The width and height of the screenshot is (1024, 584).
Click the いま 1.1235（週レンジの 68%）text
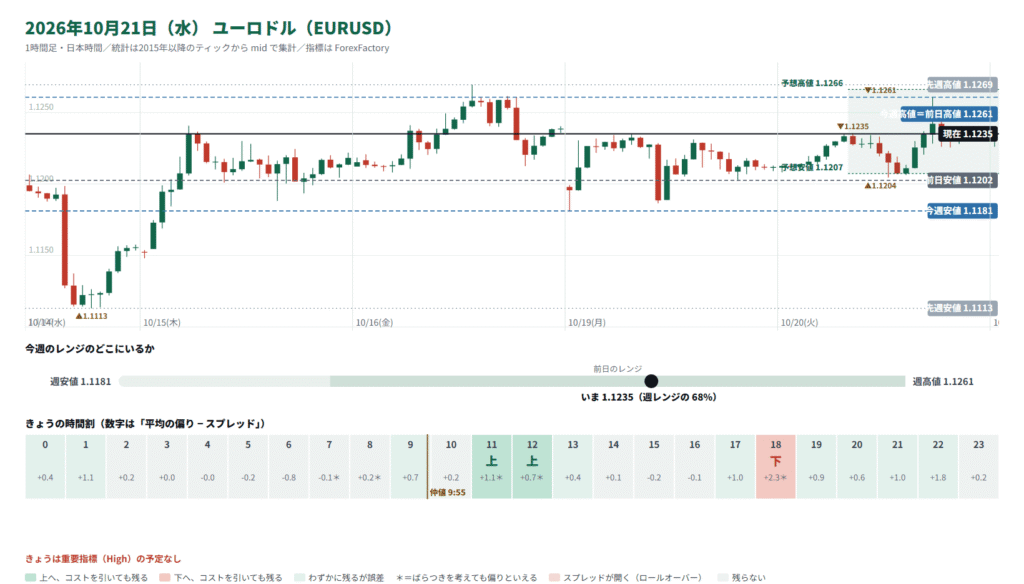click(x=648, y=397)
